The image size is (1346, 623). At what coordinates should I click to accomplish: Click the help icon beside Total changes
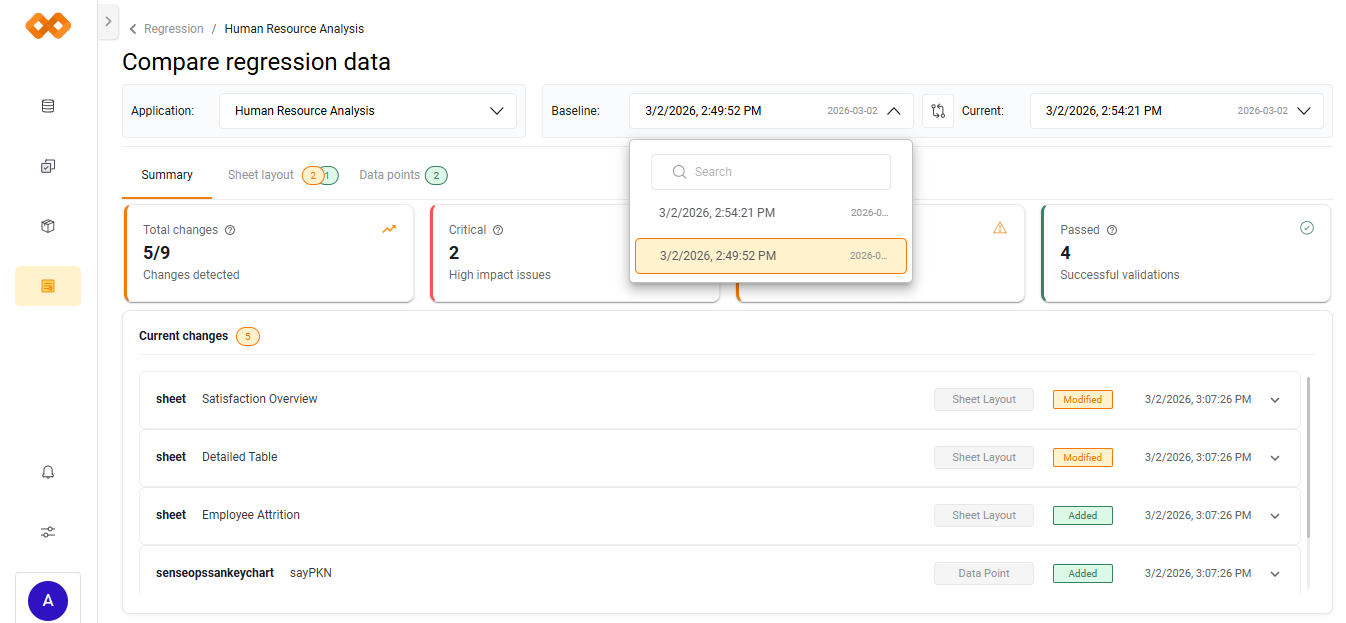coord(230,230)
